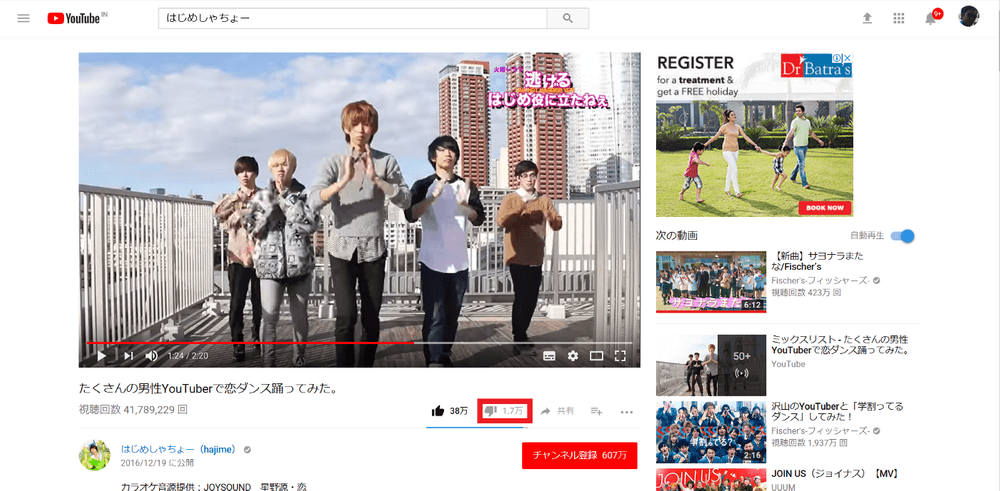
Task: Open the YouTube apps grid
Action: coord(898,18)
